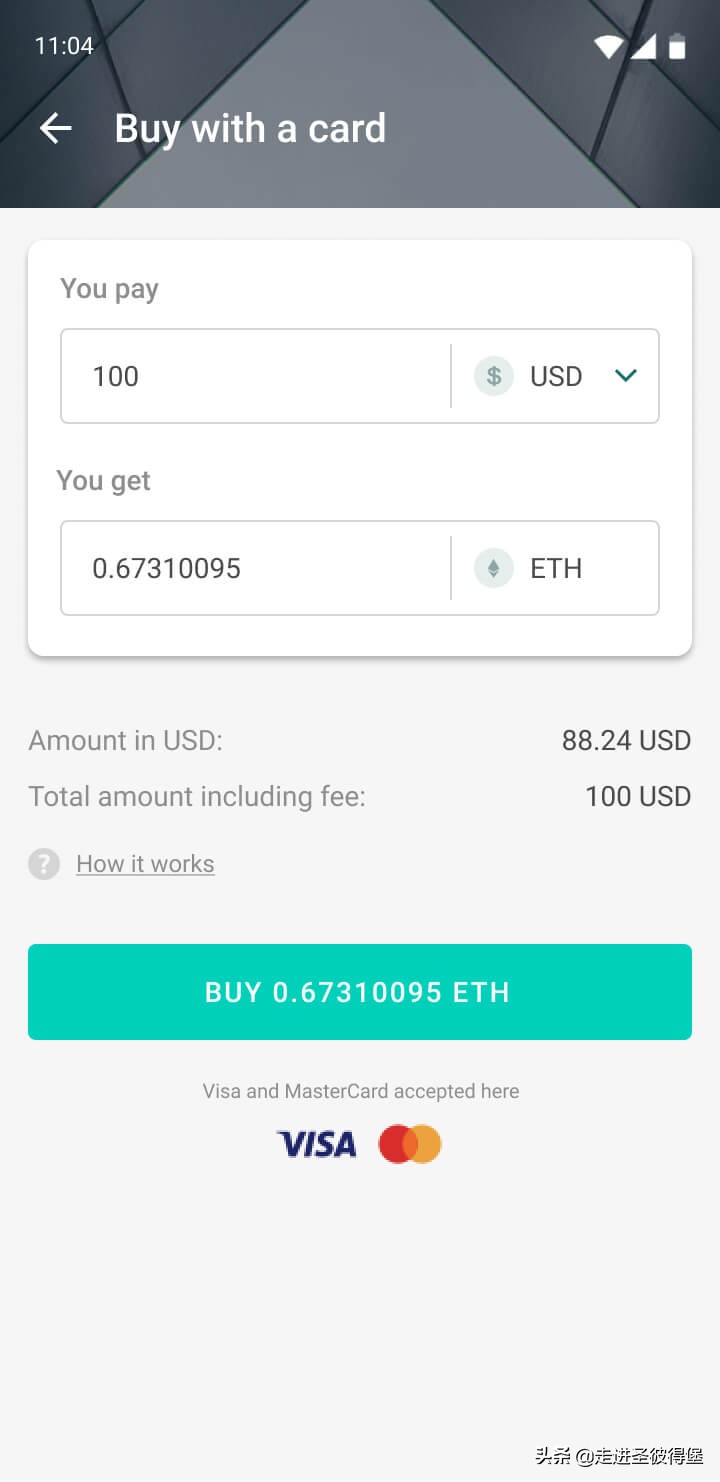Focus the You pay amount field
Image resolution: width=720 pixels, height=1482 pixels.
pyautogui.click(x=256, y=376)
